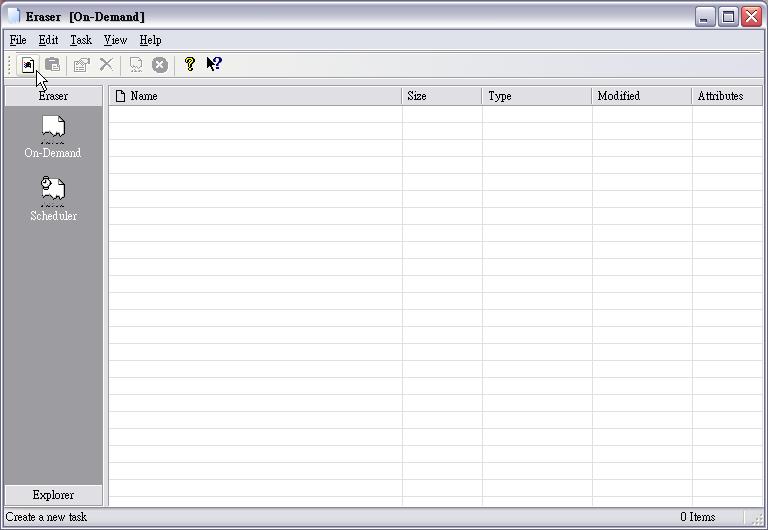Click the paste toolbar icon
Viewport: 768px width, 530px height.
[x=52, y=65]
